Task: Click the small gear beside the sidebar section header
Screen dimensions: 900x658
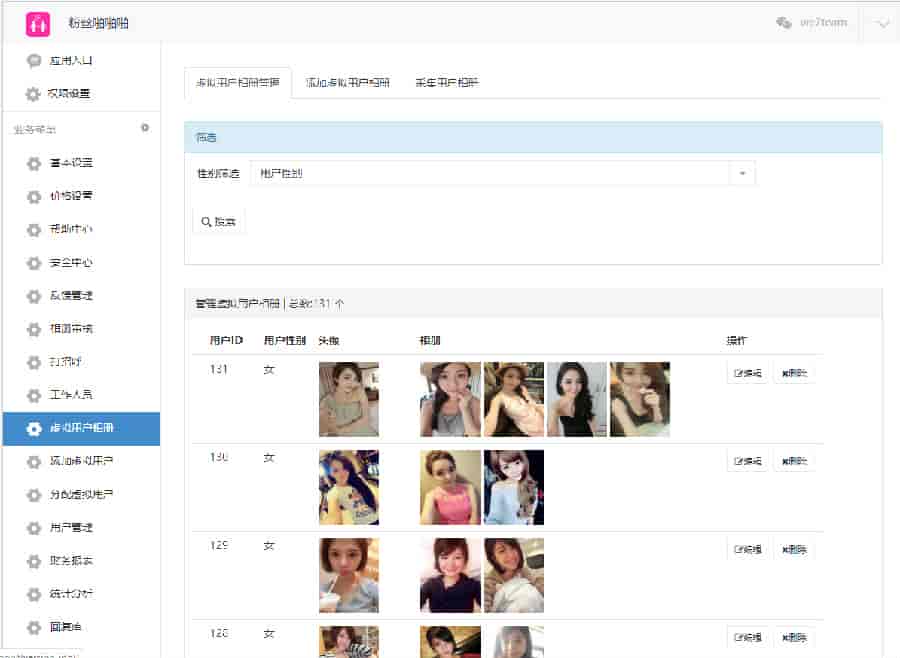Action: click(x=145, y=128)
